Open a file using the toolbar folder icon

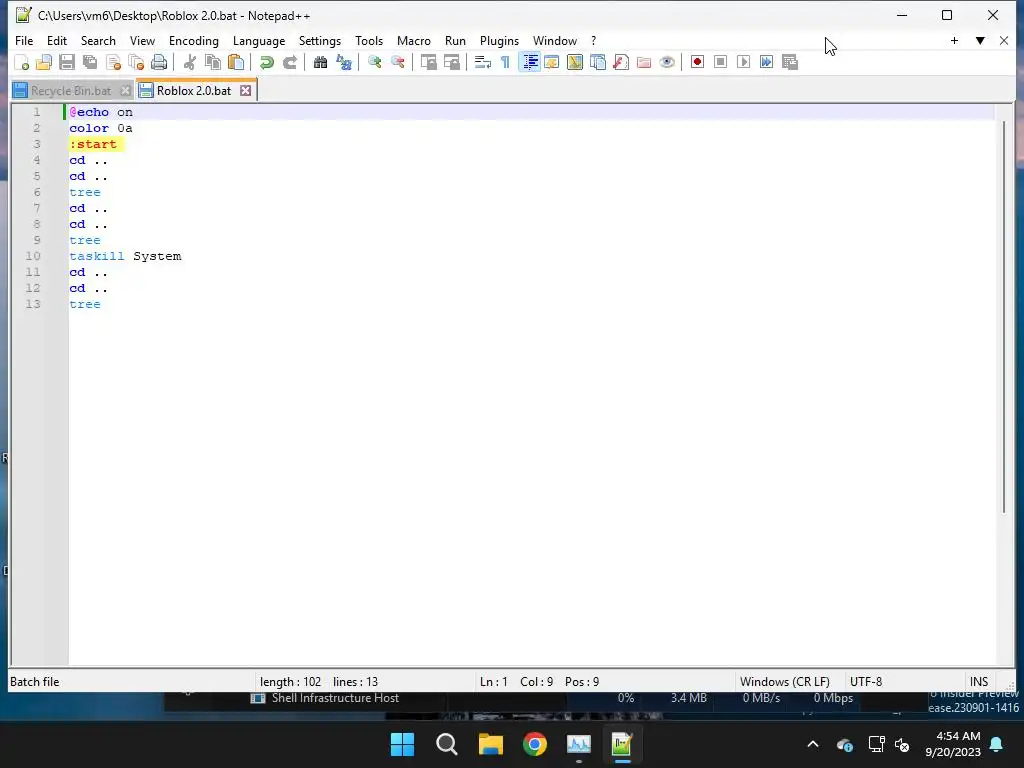coord(44,62)
